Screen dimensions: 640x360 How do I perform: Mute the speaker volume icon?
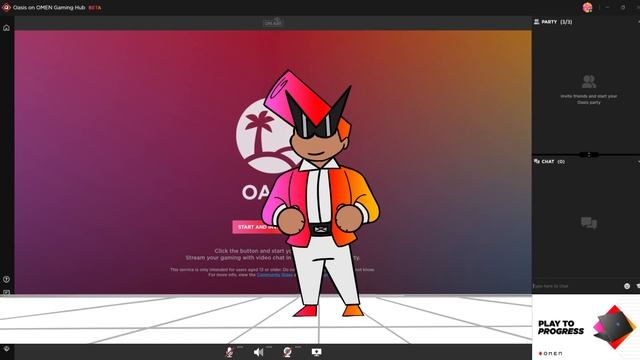coord(258,352)
